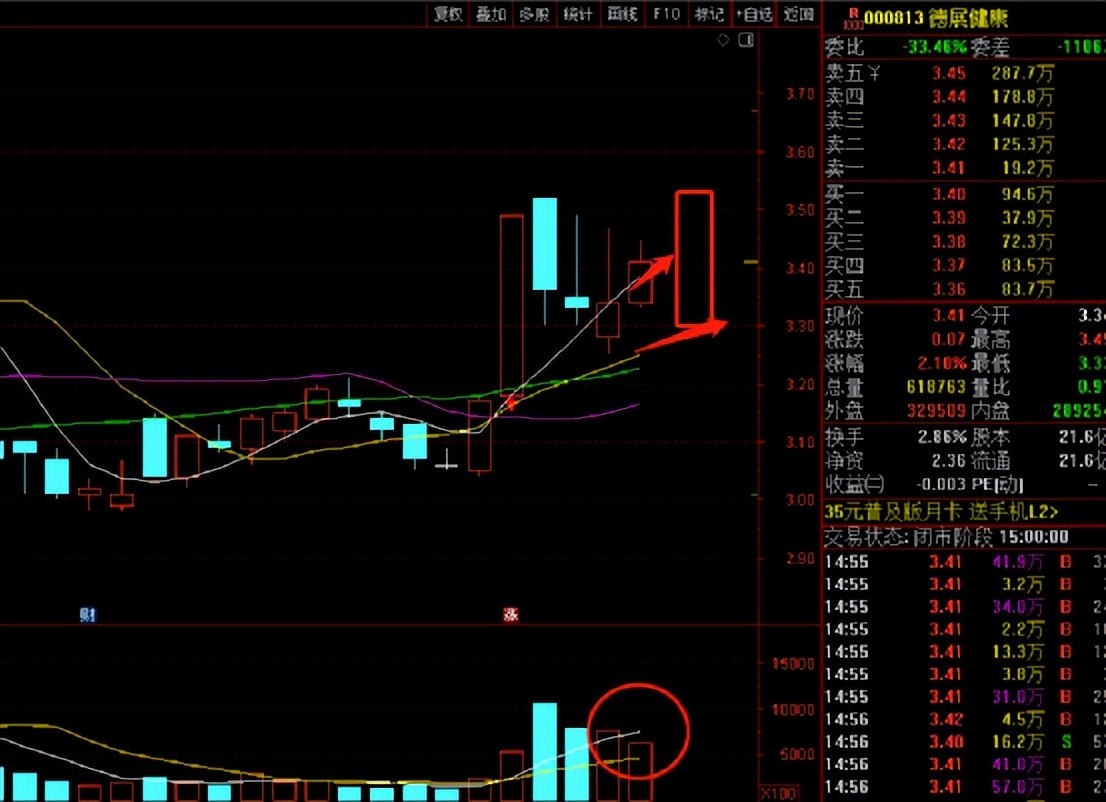This screenshot has width=1106, height=802.
Task: Select the trade row with 57.0万 volume
Action: click(x=964, y=787)
